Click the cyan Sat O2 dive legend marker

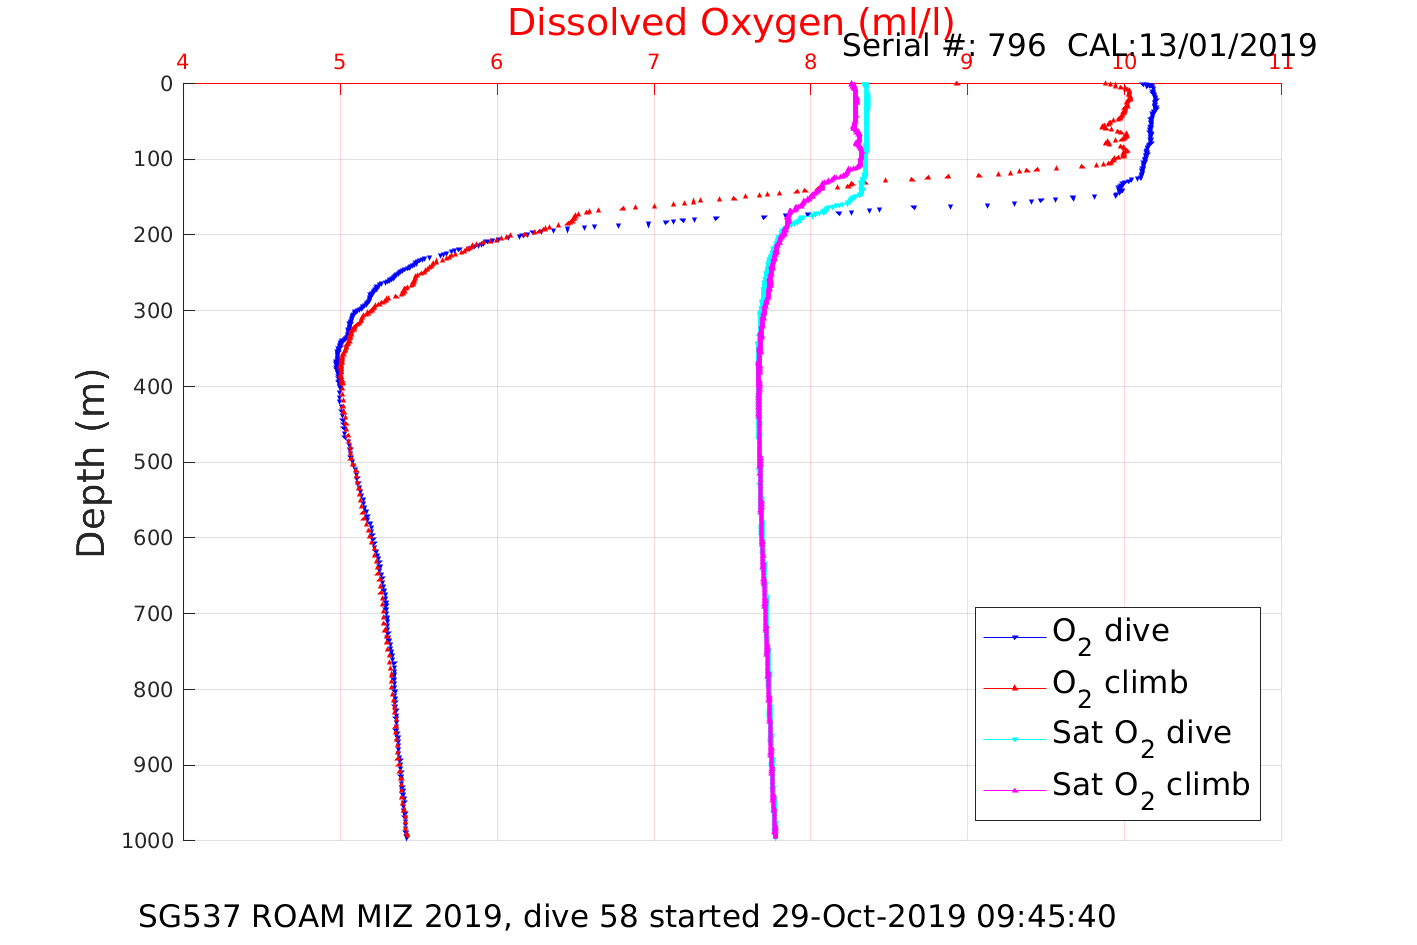pos(1014,739)
